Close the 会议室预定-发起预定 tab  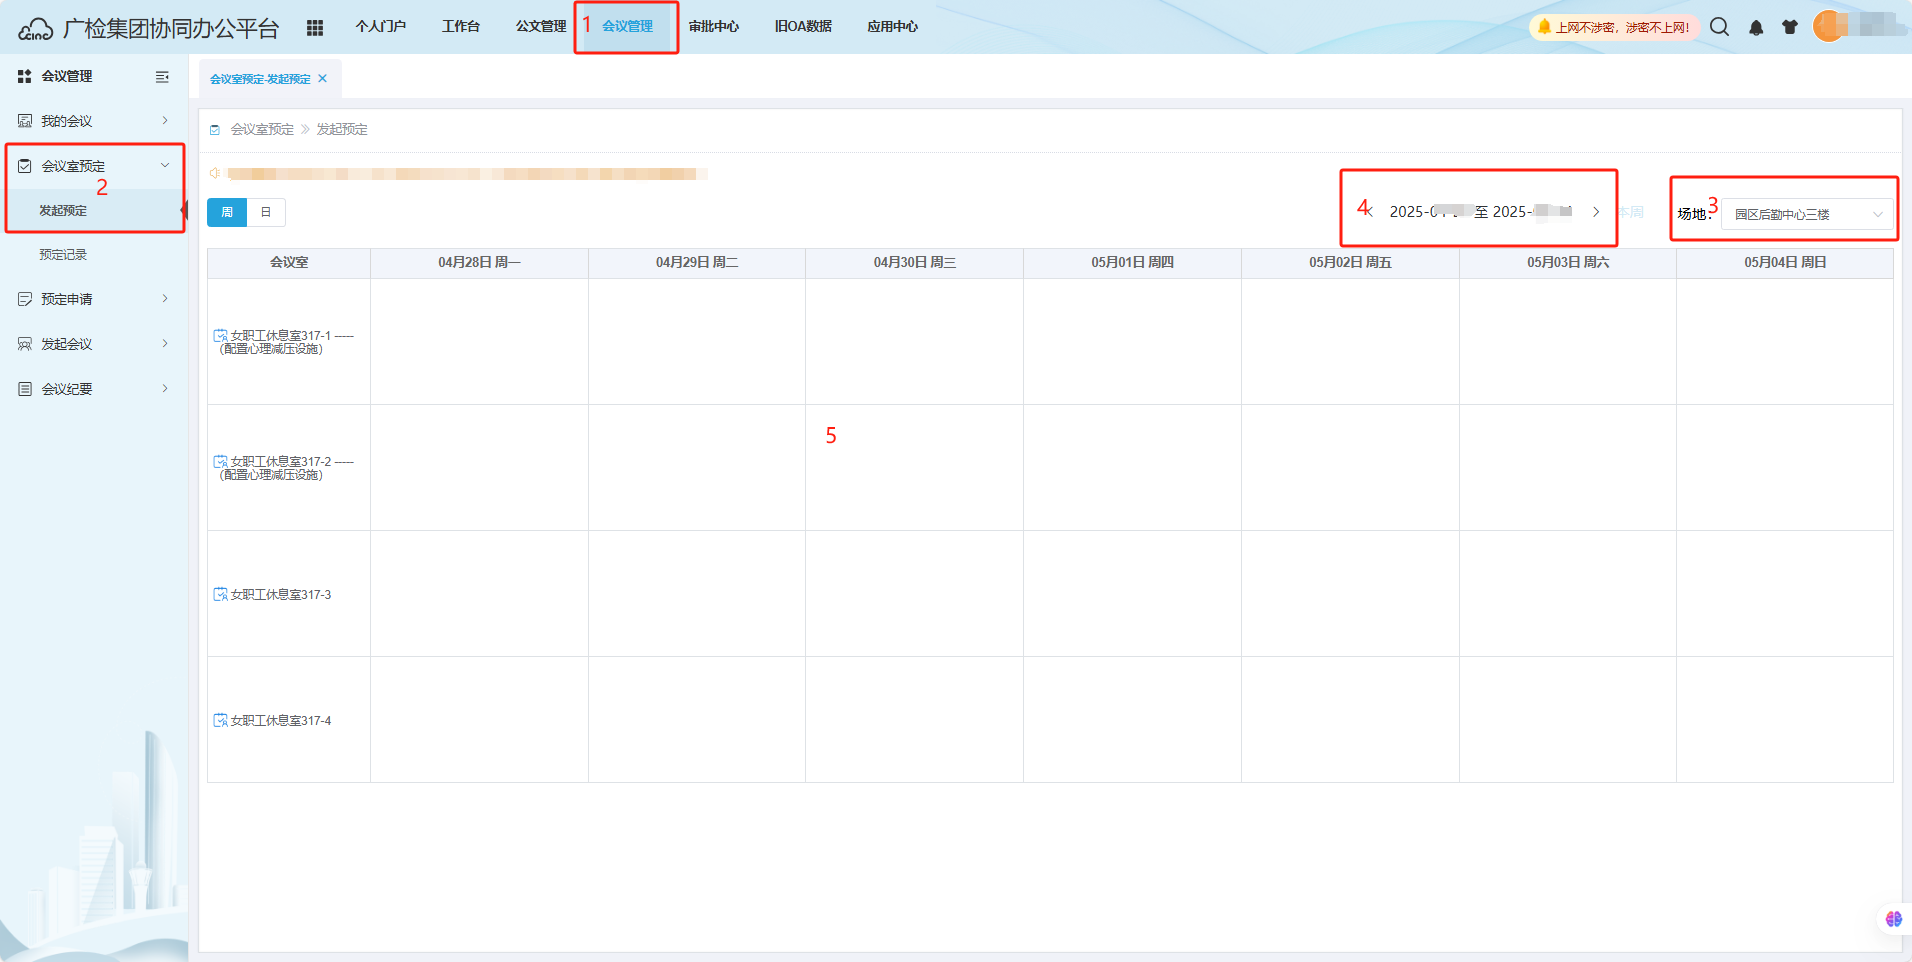coord(322,79)
